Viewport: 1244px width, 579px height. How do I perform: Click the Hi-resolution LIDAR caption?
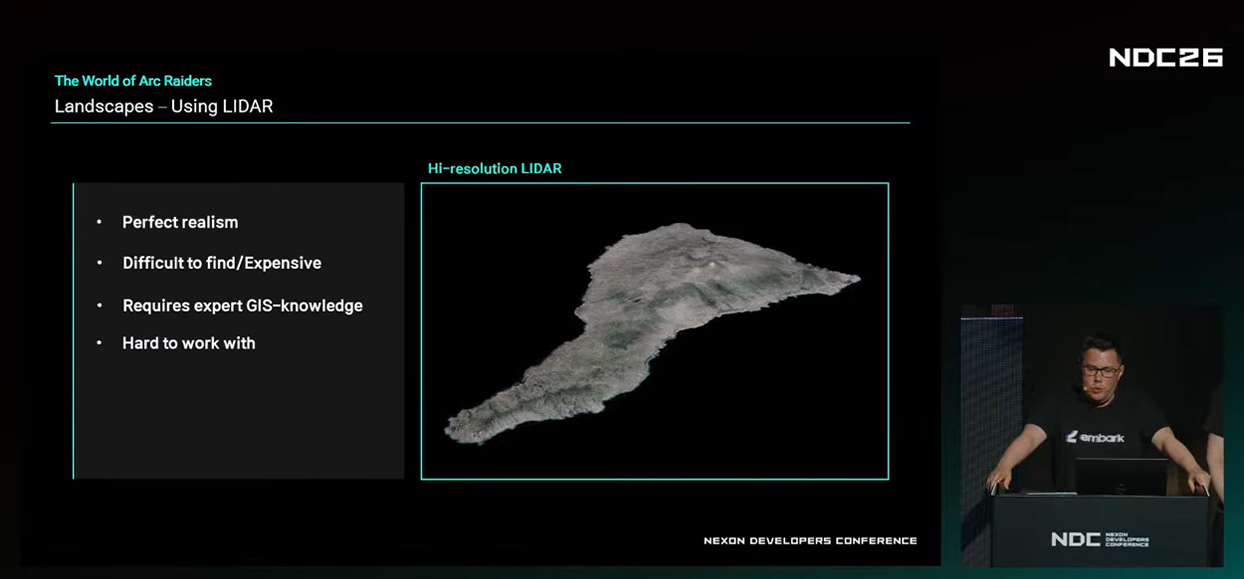[495, 169]
